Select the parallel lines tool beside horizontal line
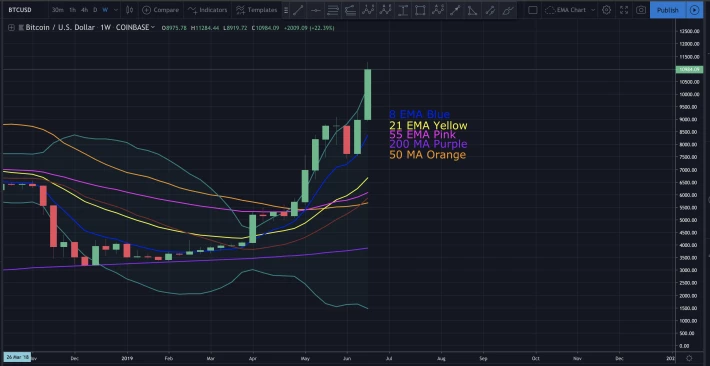Screen dimensions: 710x366 [x=333, y=10]
